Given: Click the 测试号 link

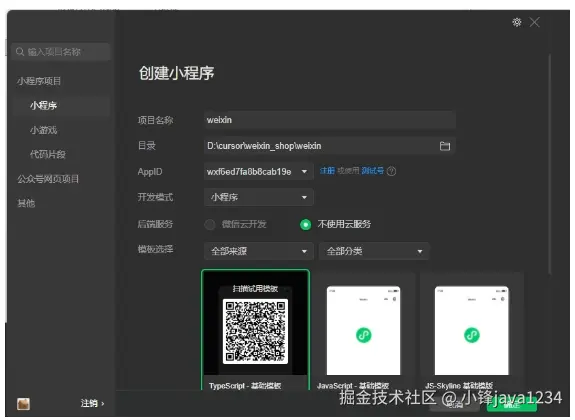Looking at the screenshot, I should point(373,171).
